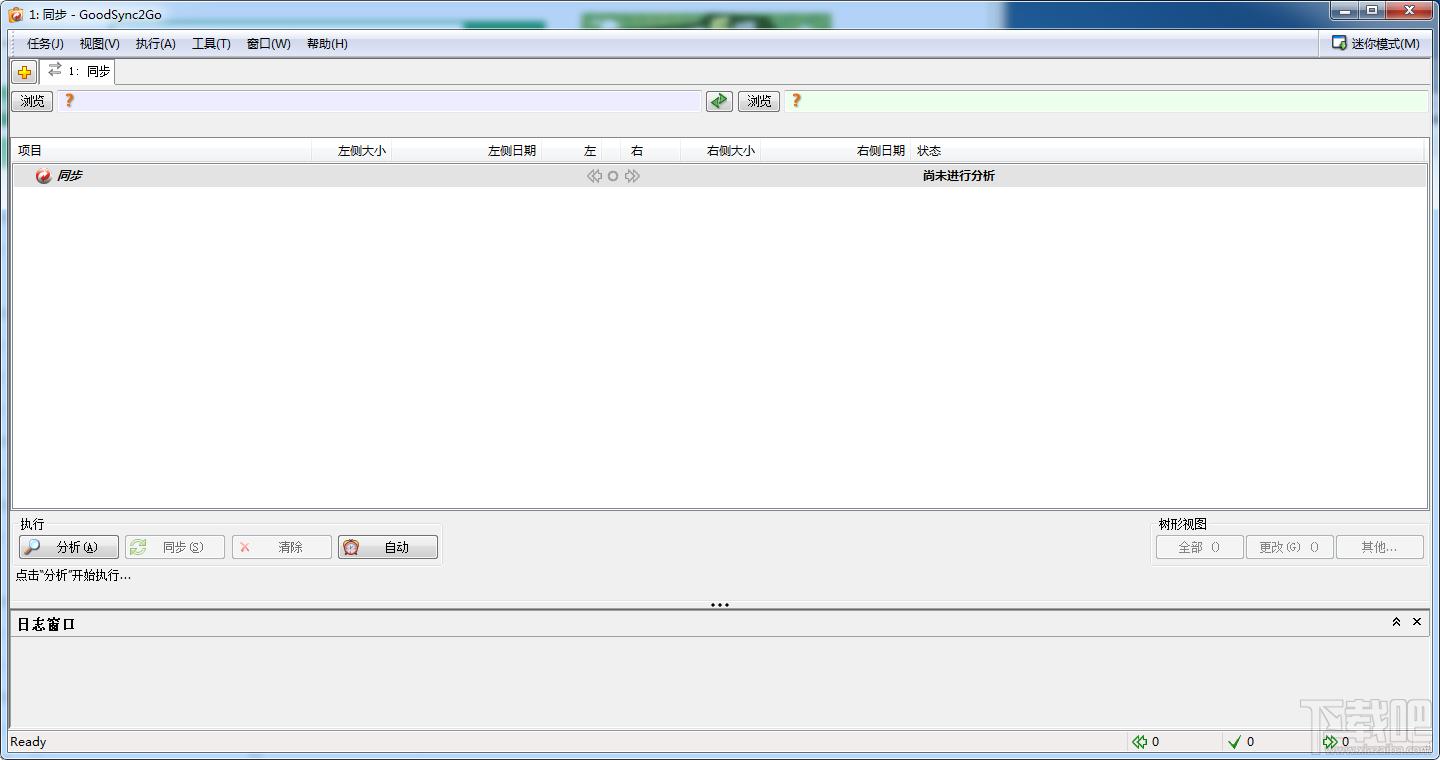The width and height of the screenshot is (1440, 760).
Task: Click the 分析(A) analyze button
Action: [69, 547]
